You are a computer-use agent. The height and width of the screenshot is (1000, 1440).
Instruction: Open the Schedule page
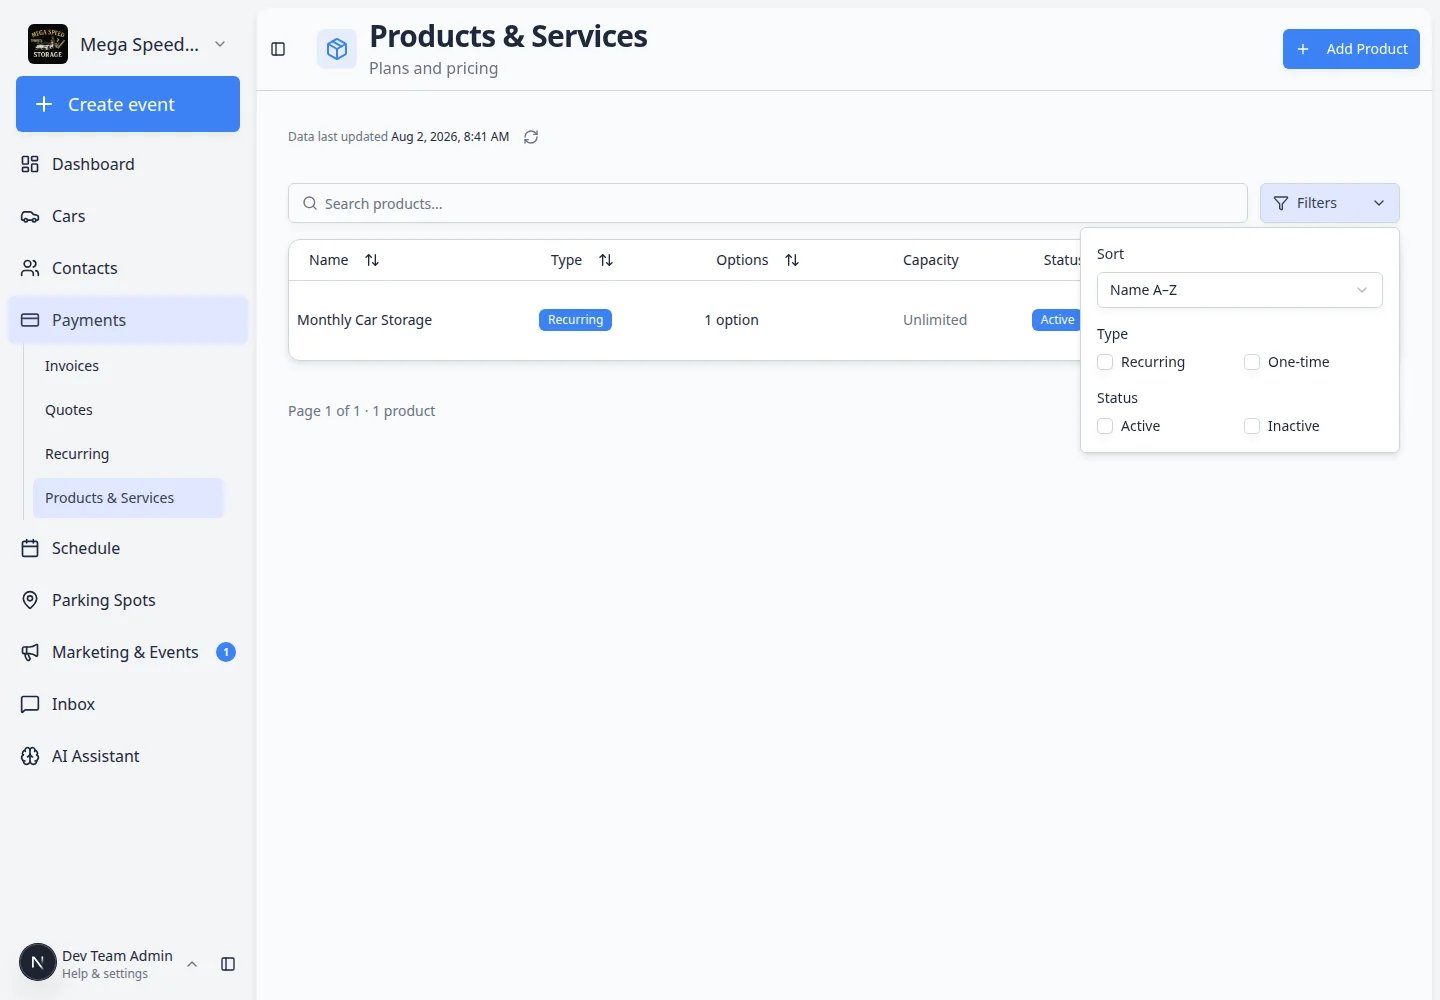[x=128, y=548]
